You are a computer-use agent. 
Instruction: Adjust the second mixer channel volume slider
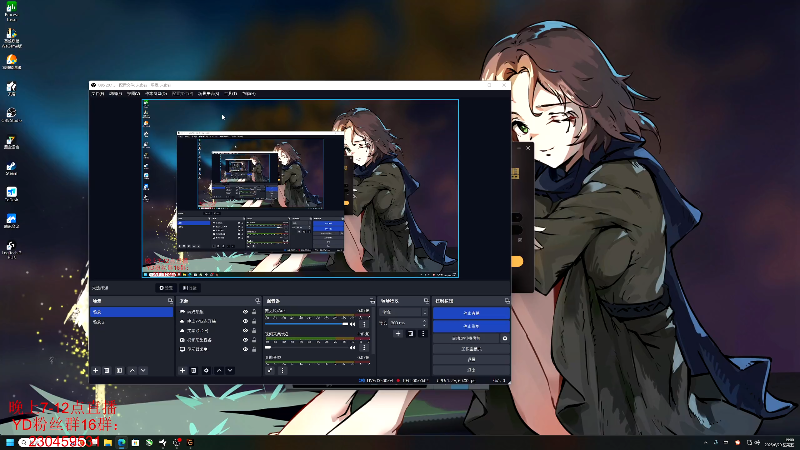[x=306, y=347]
